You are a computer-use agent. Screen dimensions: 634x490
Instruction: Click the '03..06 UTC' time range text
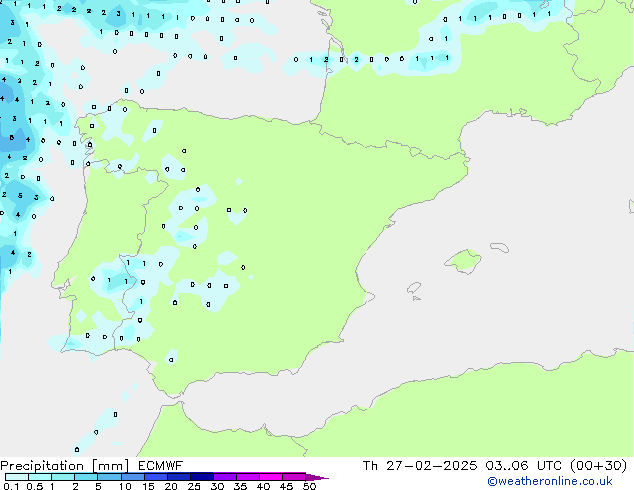pos(524,466)
